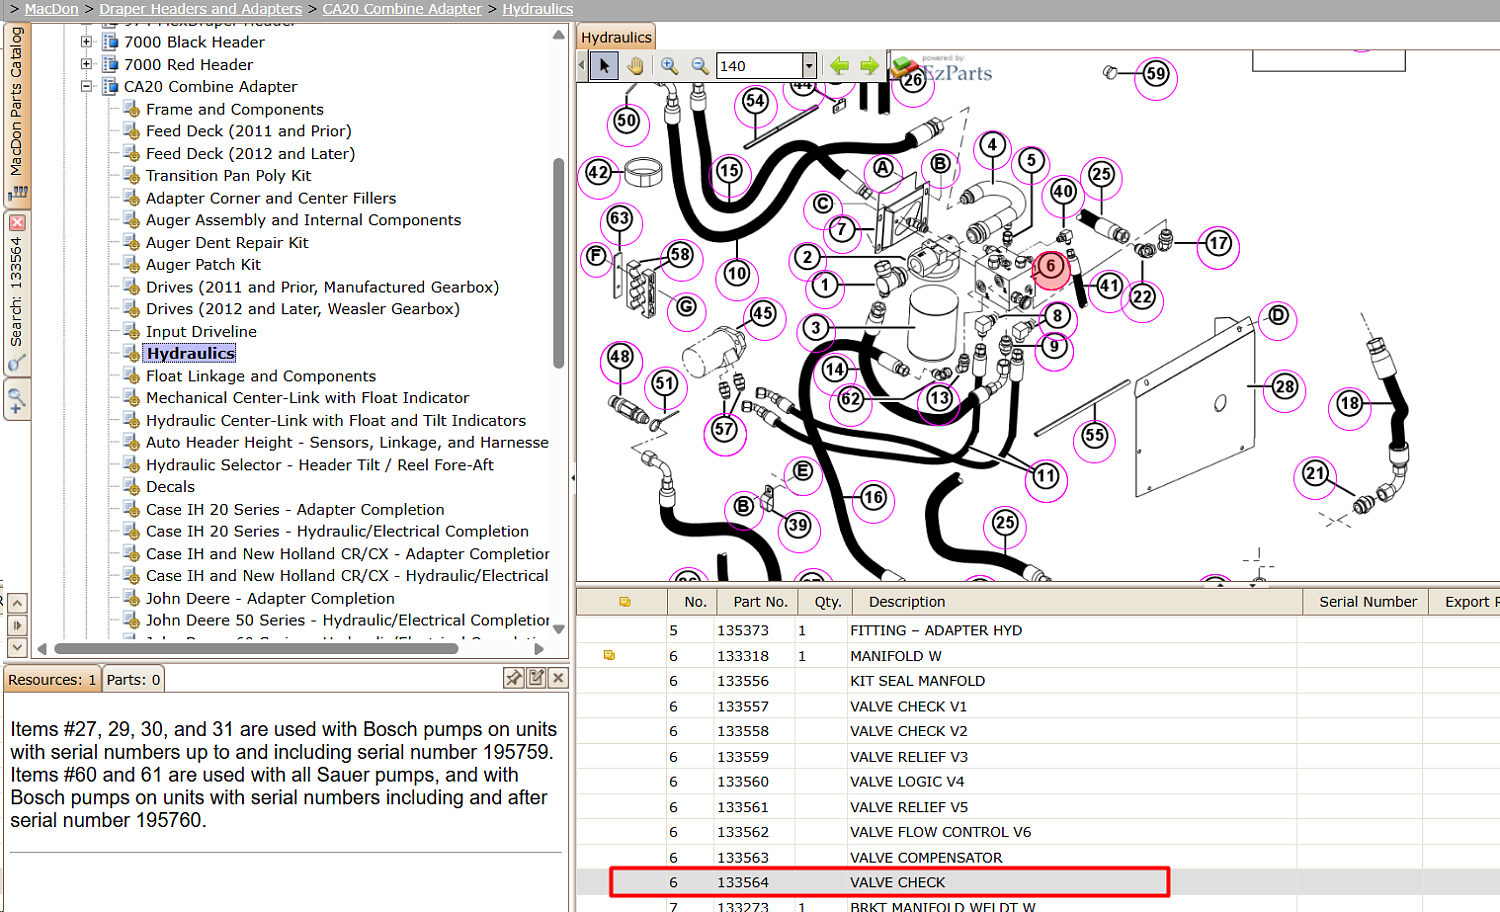Select John Deere - Adapter Completion

point(270,598)
